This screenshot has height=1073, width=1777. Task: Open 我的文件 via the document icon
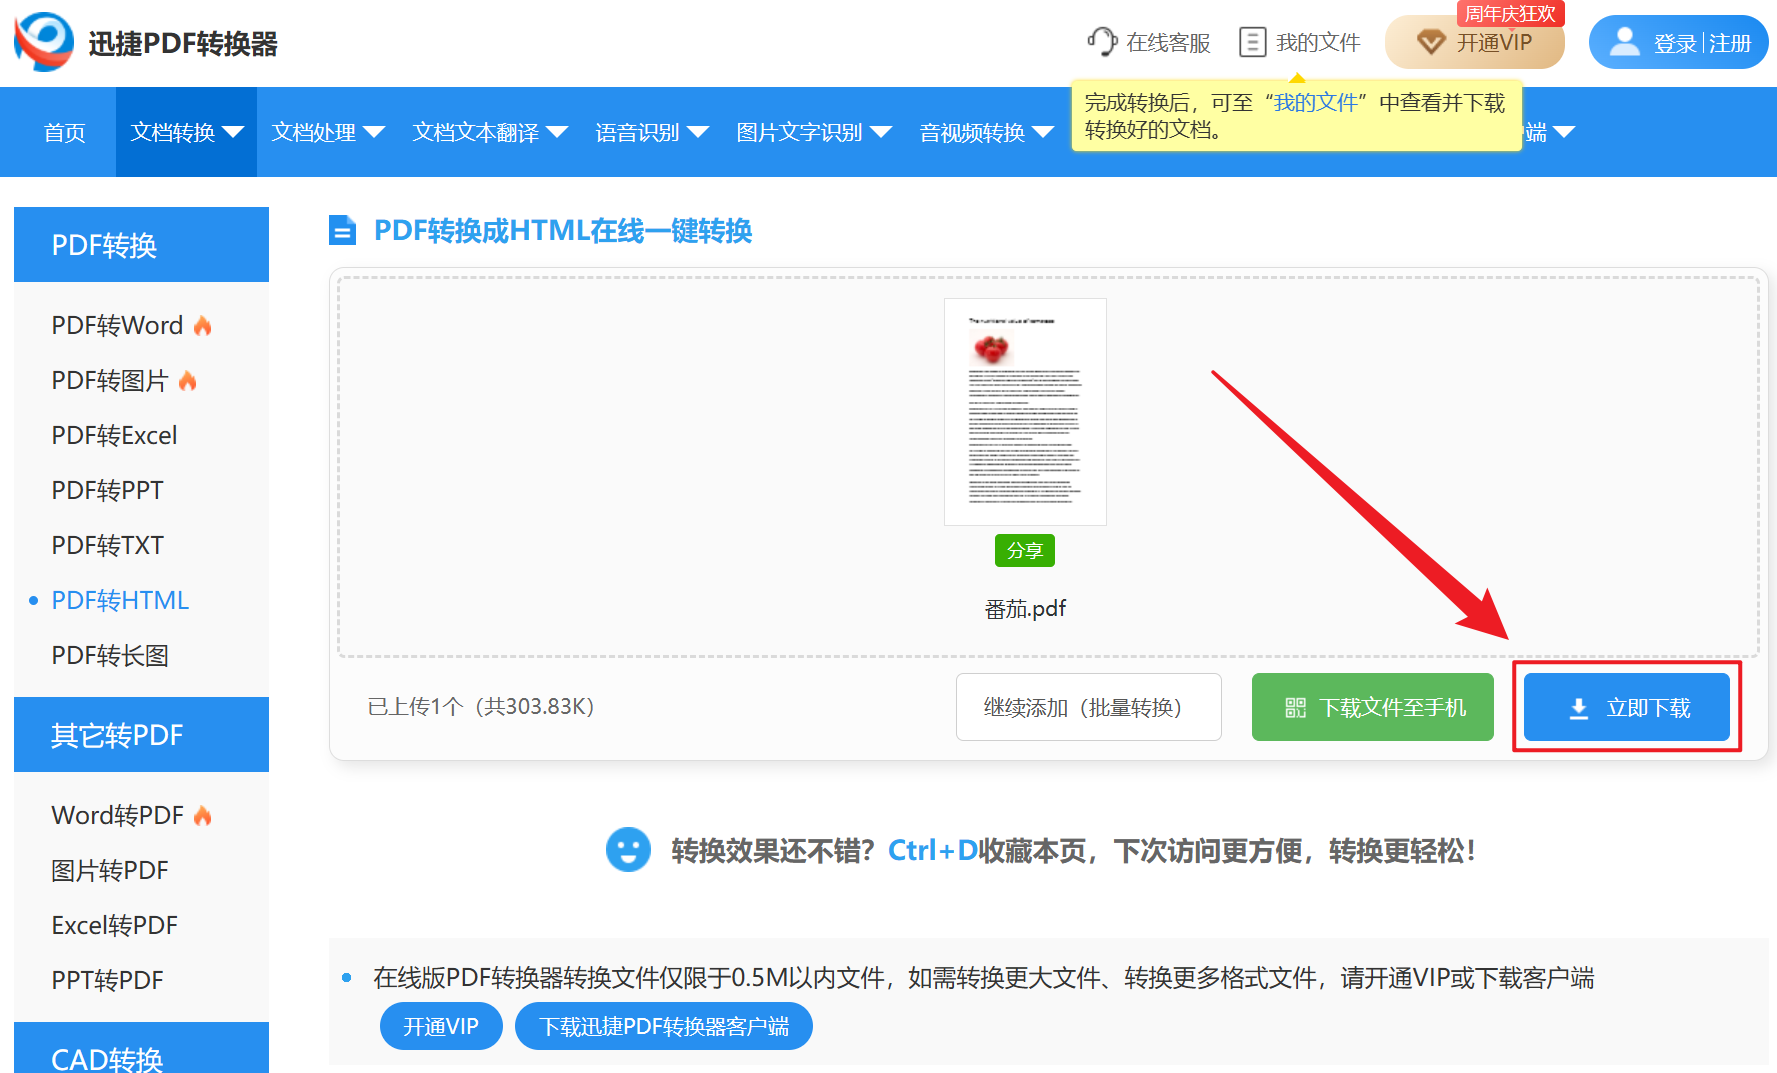(1252, 42)
